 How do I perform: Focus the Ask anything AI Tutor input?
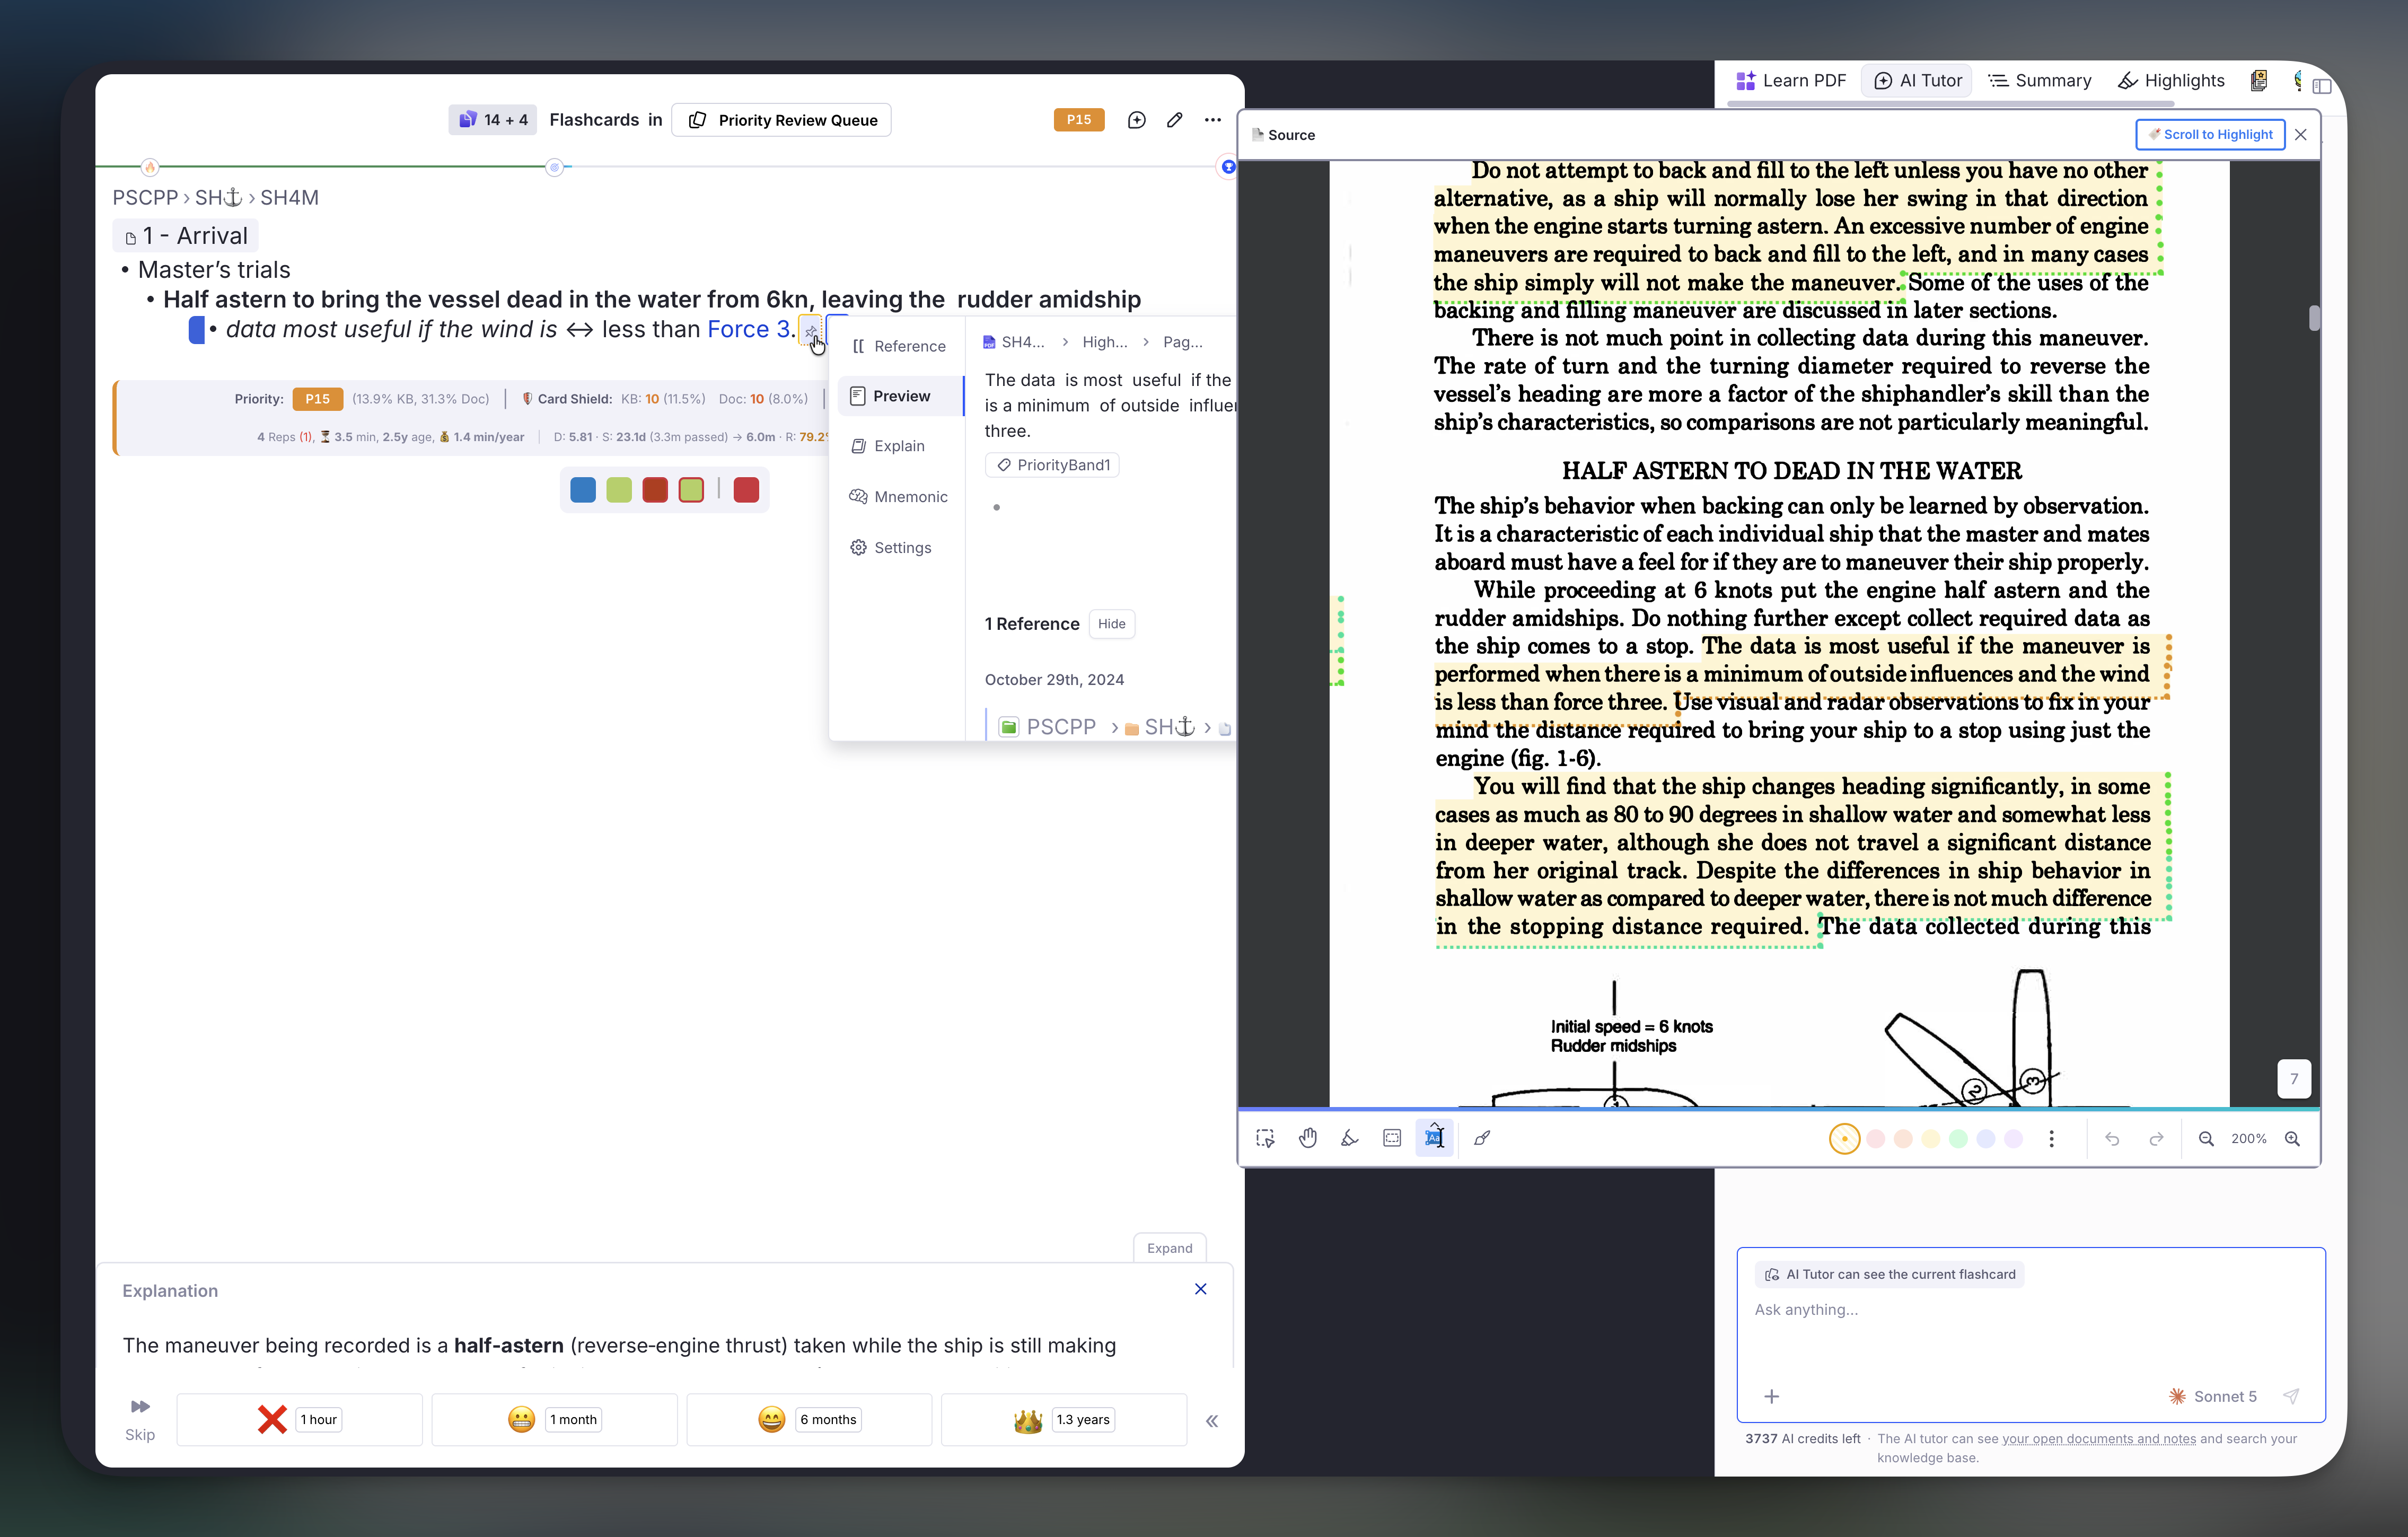click(x=2030, y=1309)
